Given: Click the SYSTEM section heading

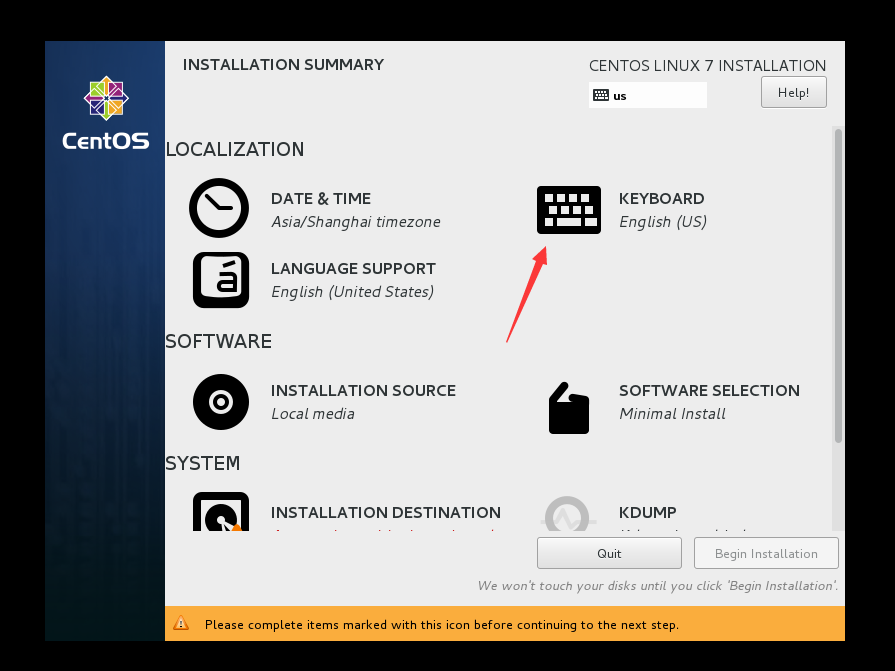Looking at the screenshot, I should point(203,463).
